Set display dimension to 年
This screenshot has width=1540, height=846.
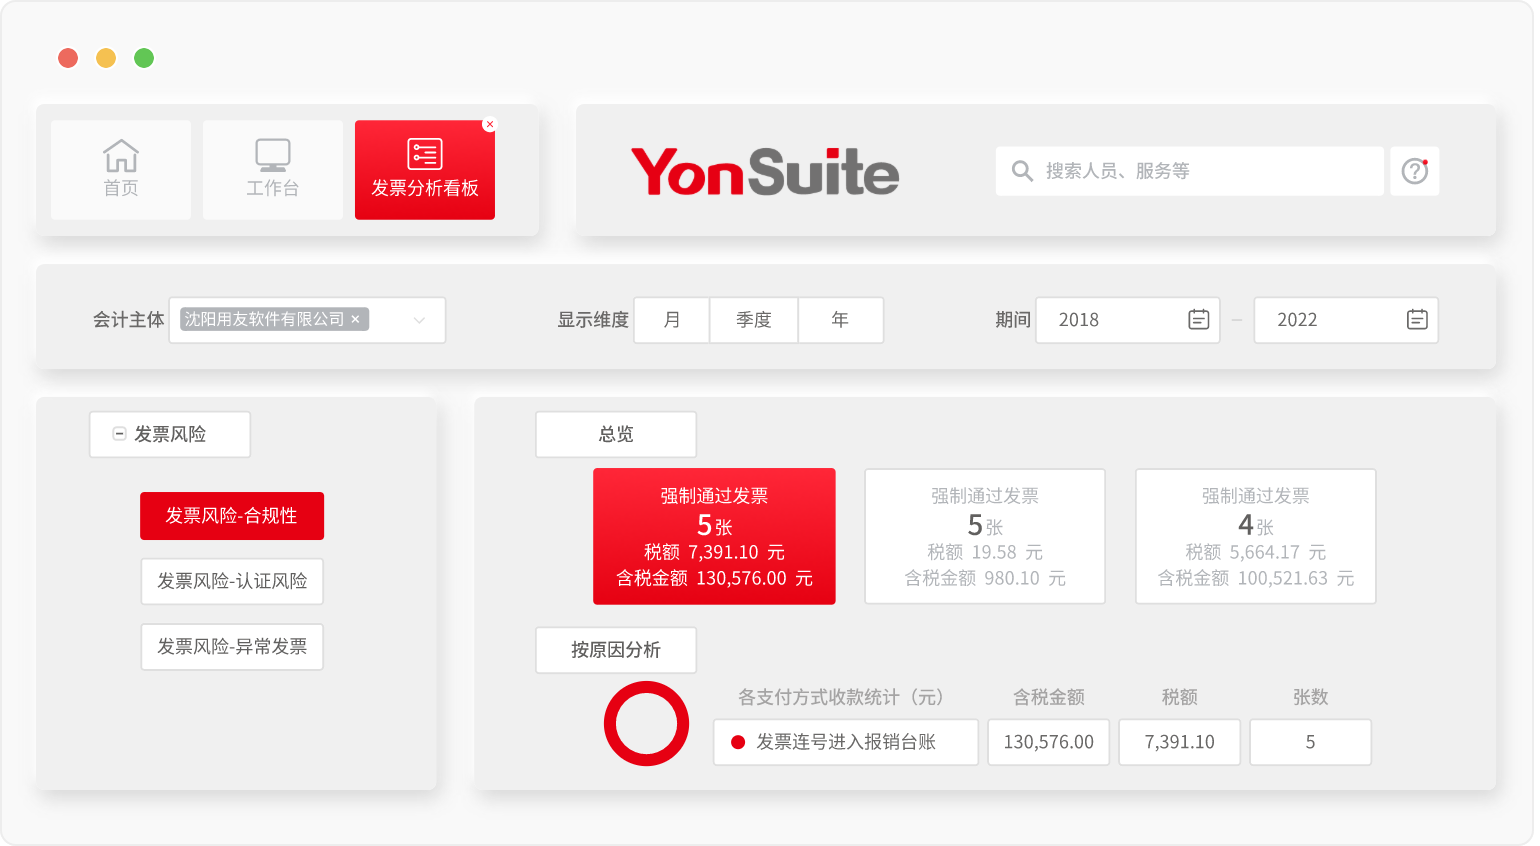(840, 320)
